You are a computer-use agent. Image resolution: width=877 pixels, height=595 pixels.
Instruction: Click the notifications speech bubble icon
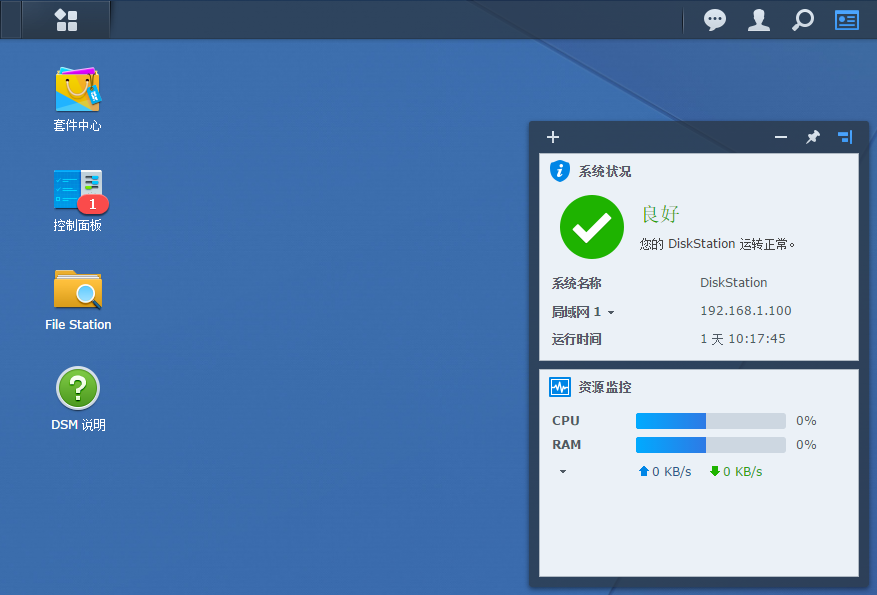click(x=714, y=19)
